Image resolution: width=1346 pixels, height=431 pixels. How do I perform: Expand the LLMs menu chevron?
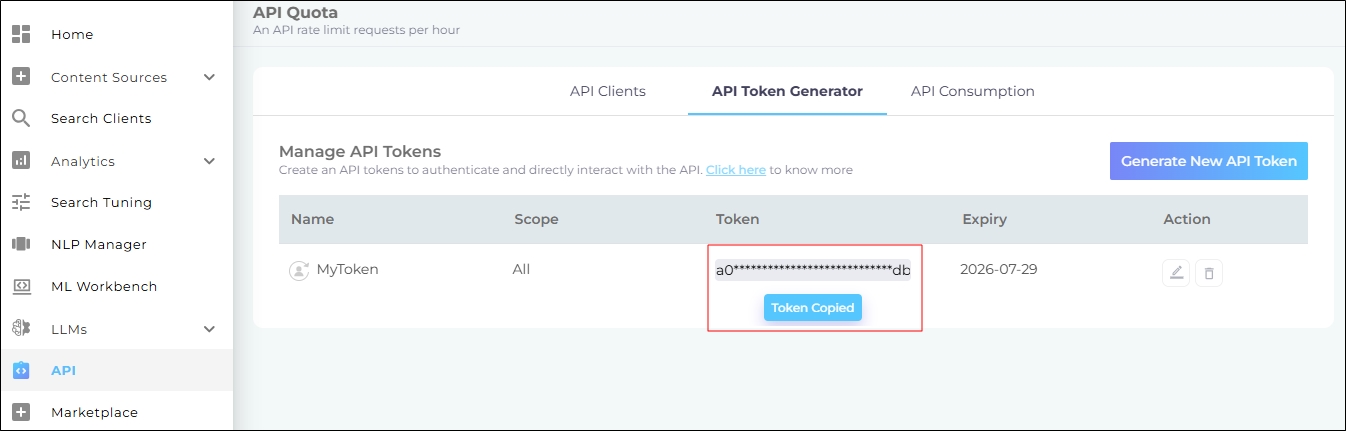tap(209, 329)
